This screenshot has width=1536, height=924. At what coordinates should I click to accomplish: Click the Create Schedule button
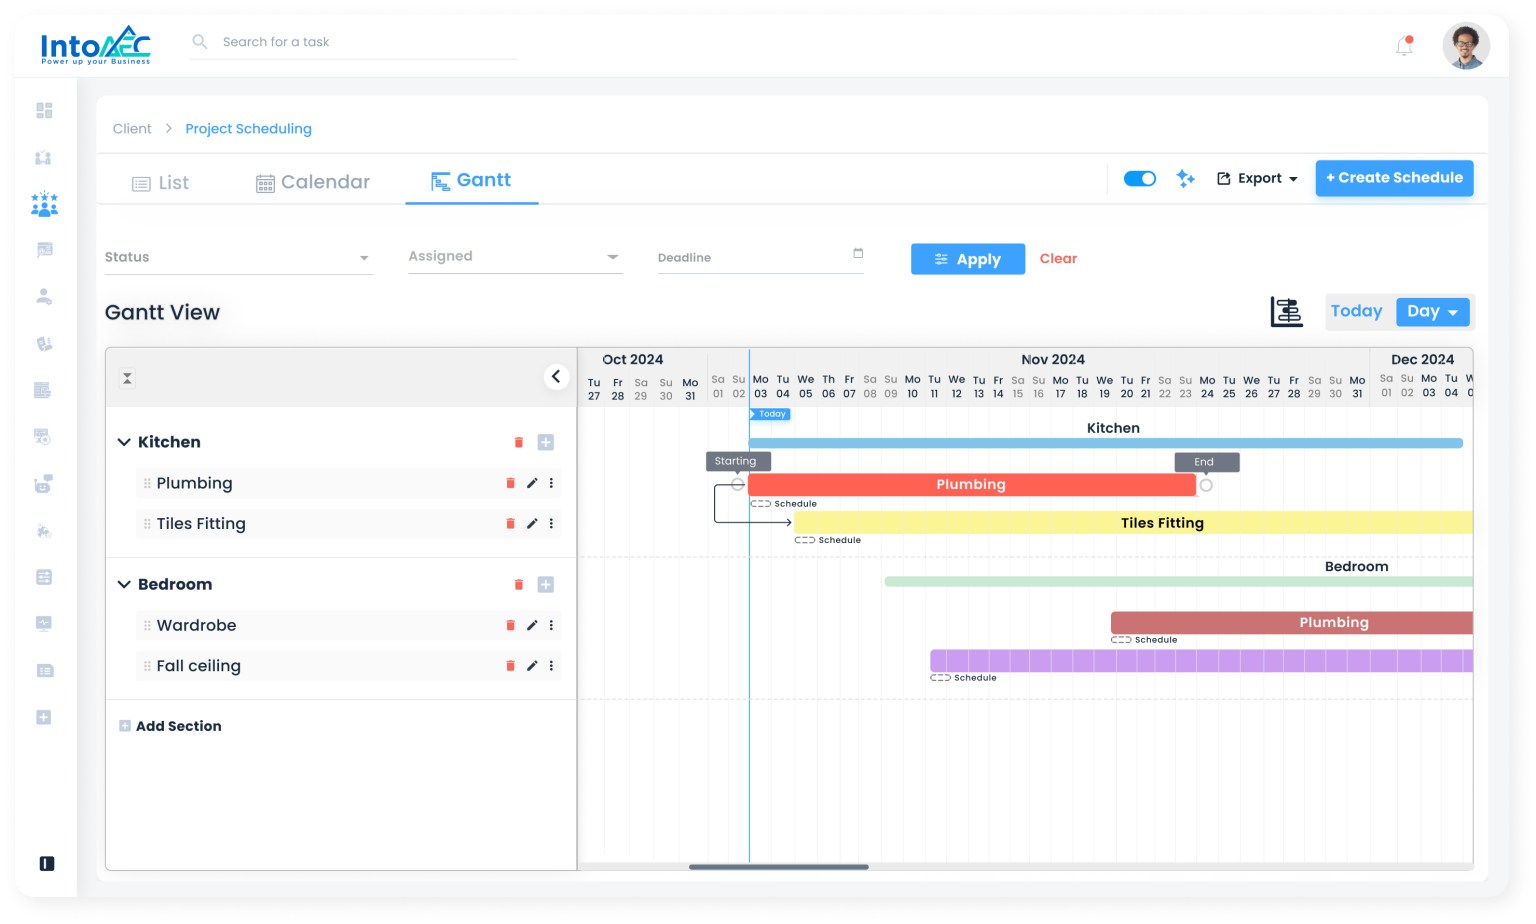tap(1394, 178)
